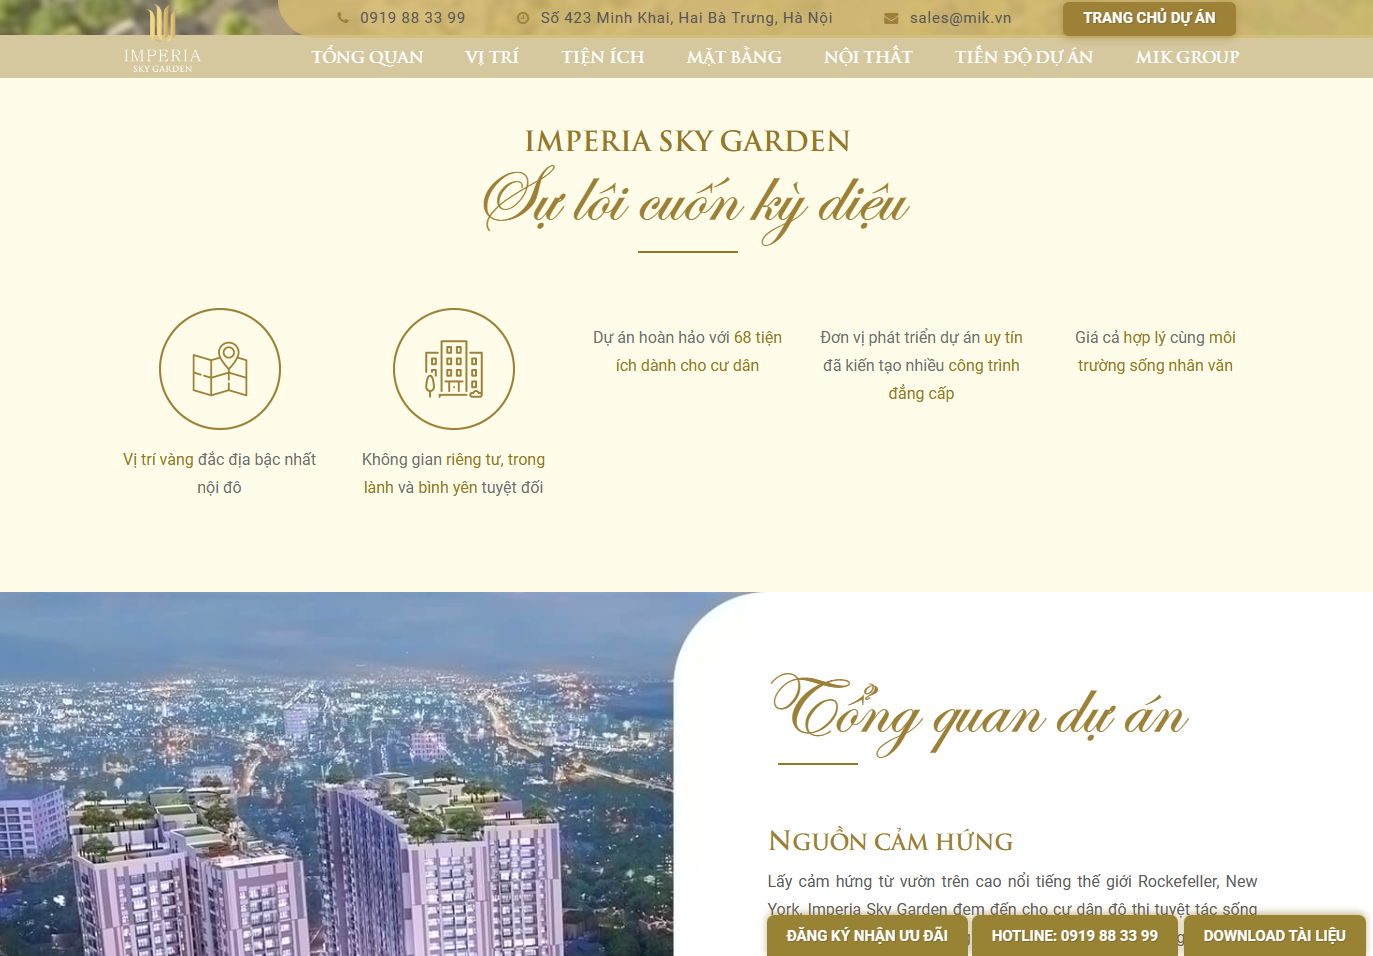Open the TỔNG QUAN menu item
1373x956 pixels.
pos(367,57)
